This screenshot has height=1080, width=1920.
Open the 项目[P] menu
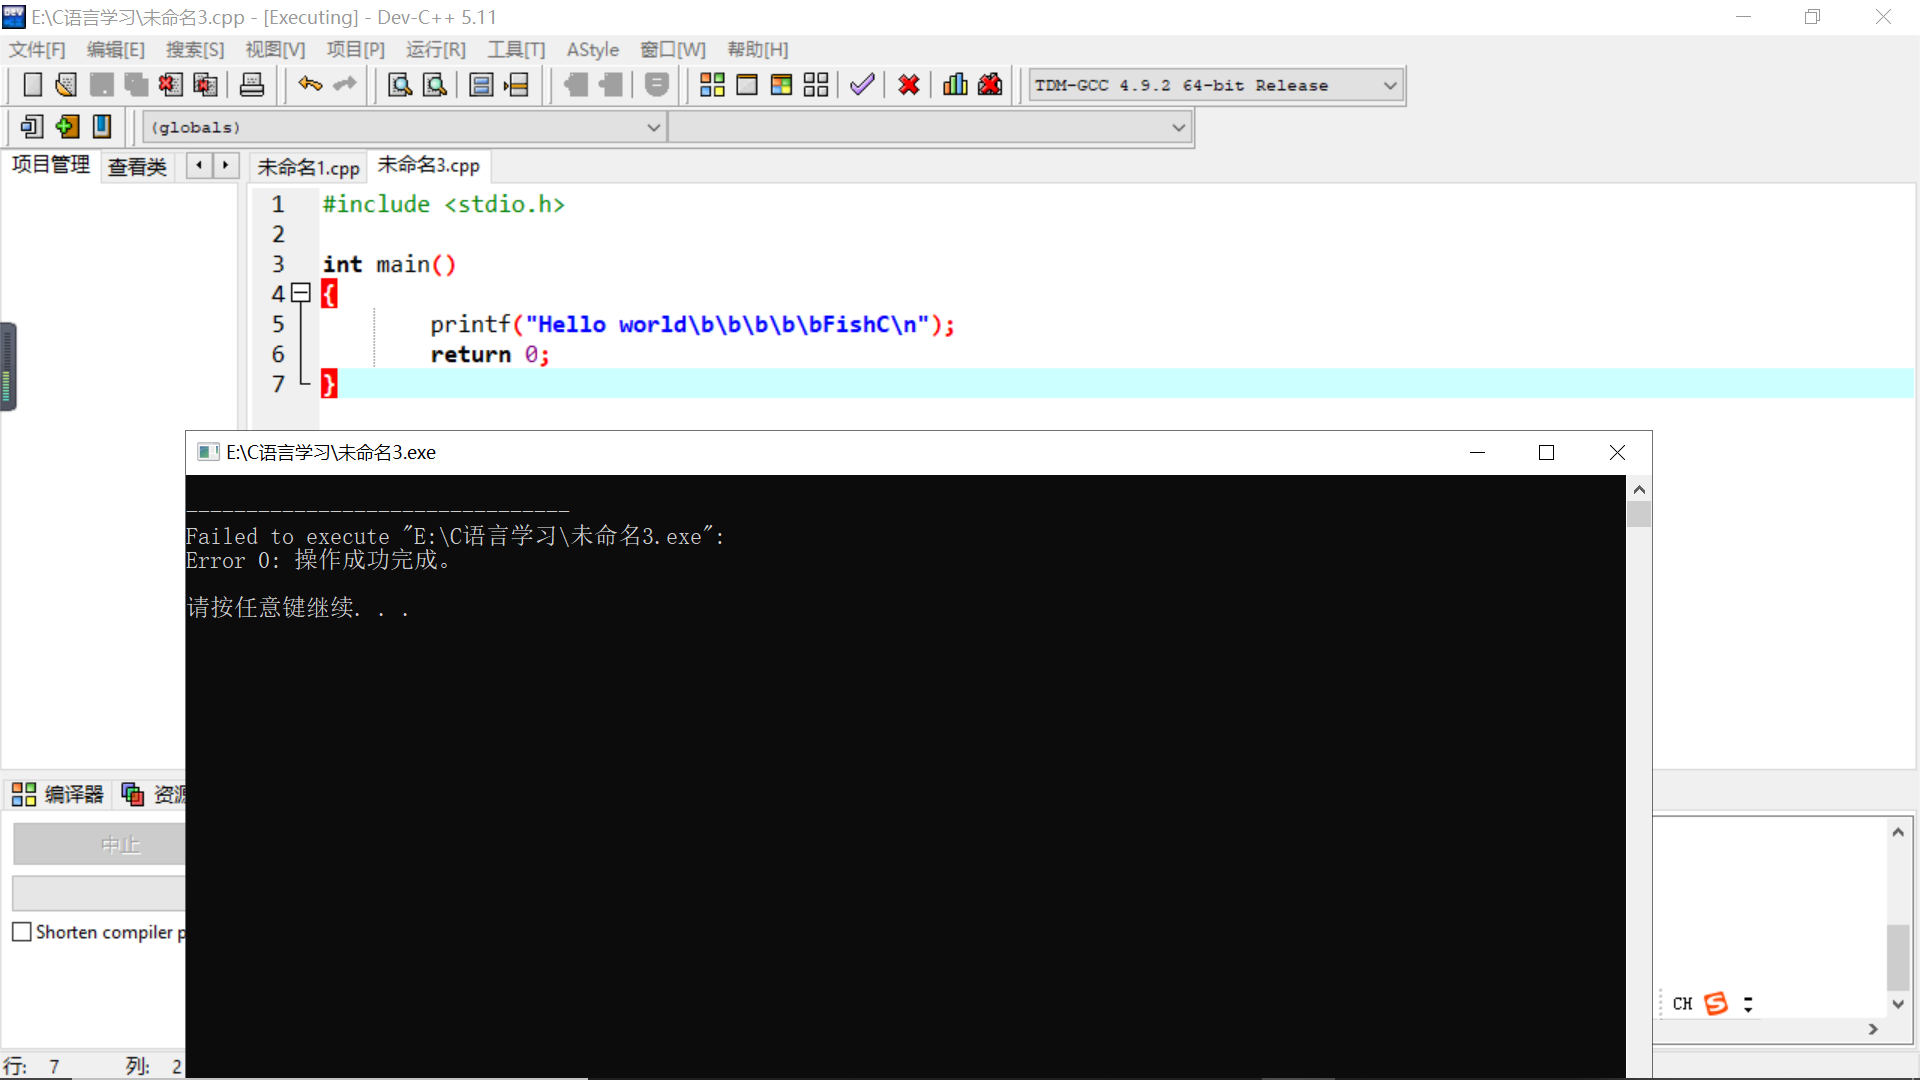click(355, 50)
